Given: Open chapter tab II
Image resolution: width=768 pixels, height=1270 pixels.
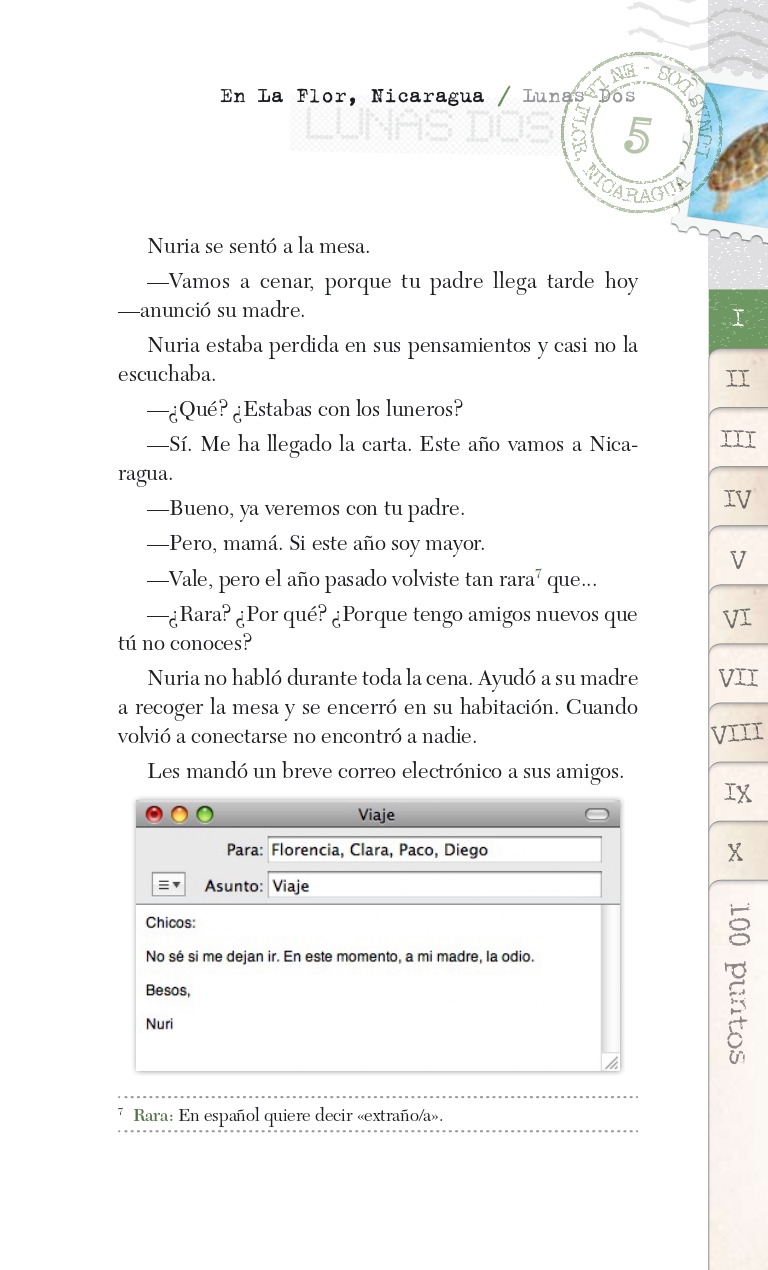Looking at the screenshot, I should pos(738,379).
